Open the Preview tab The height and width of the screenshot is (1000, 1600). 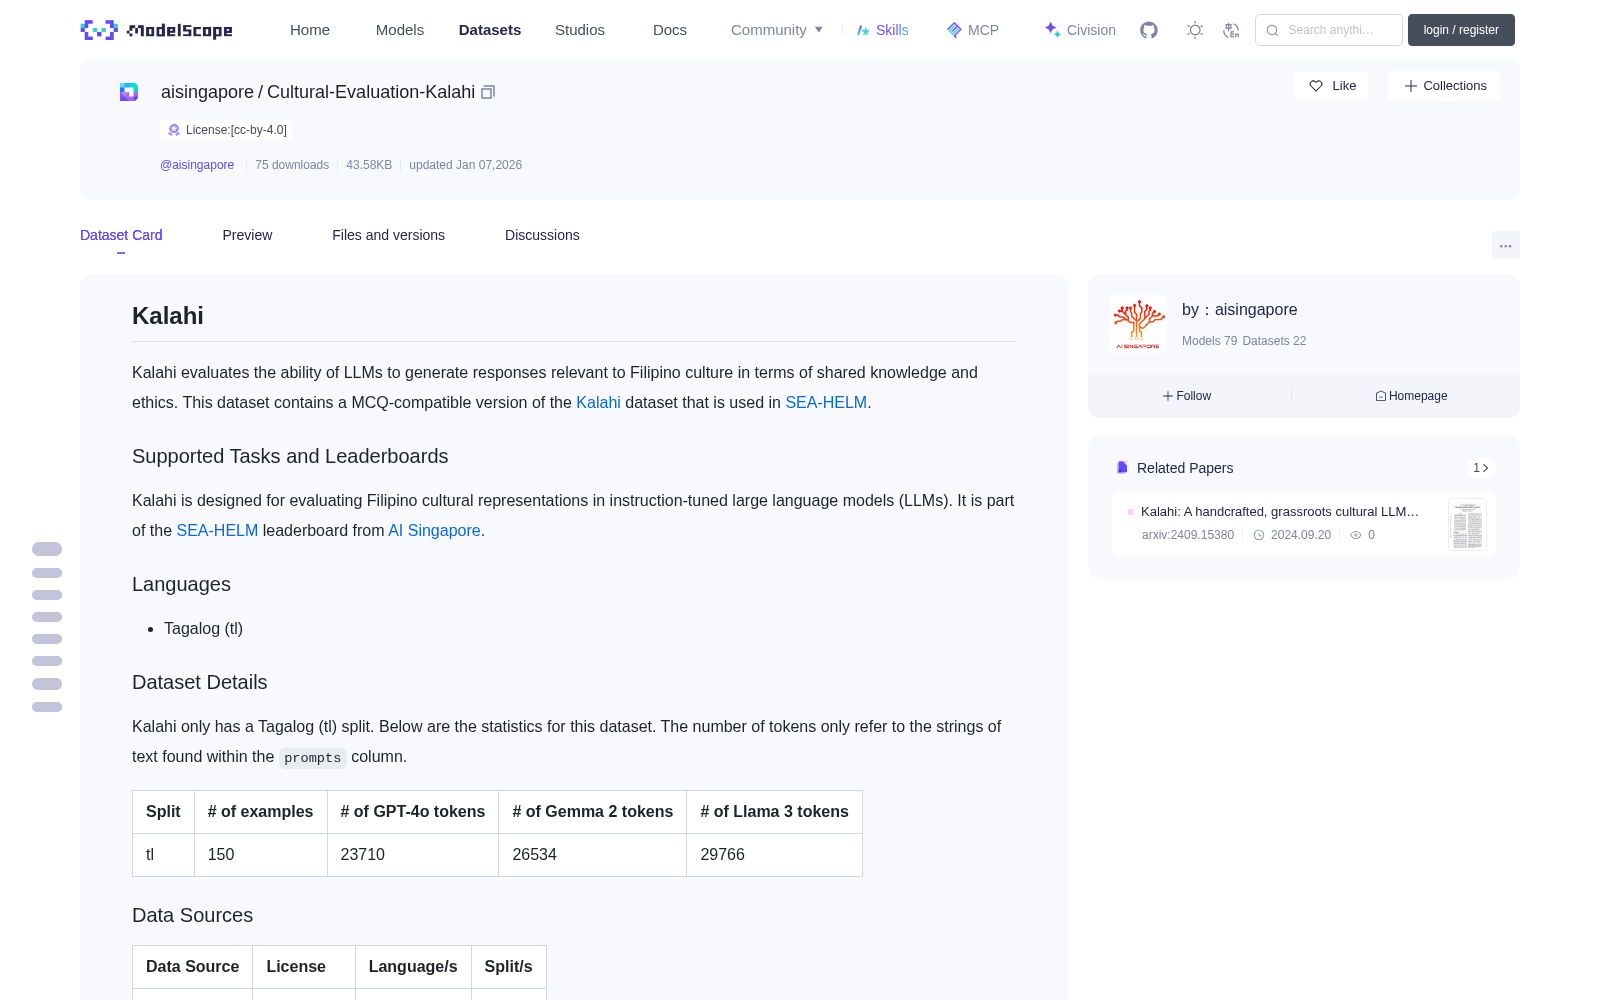click(247, 235)
